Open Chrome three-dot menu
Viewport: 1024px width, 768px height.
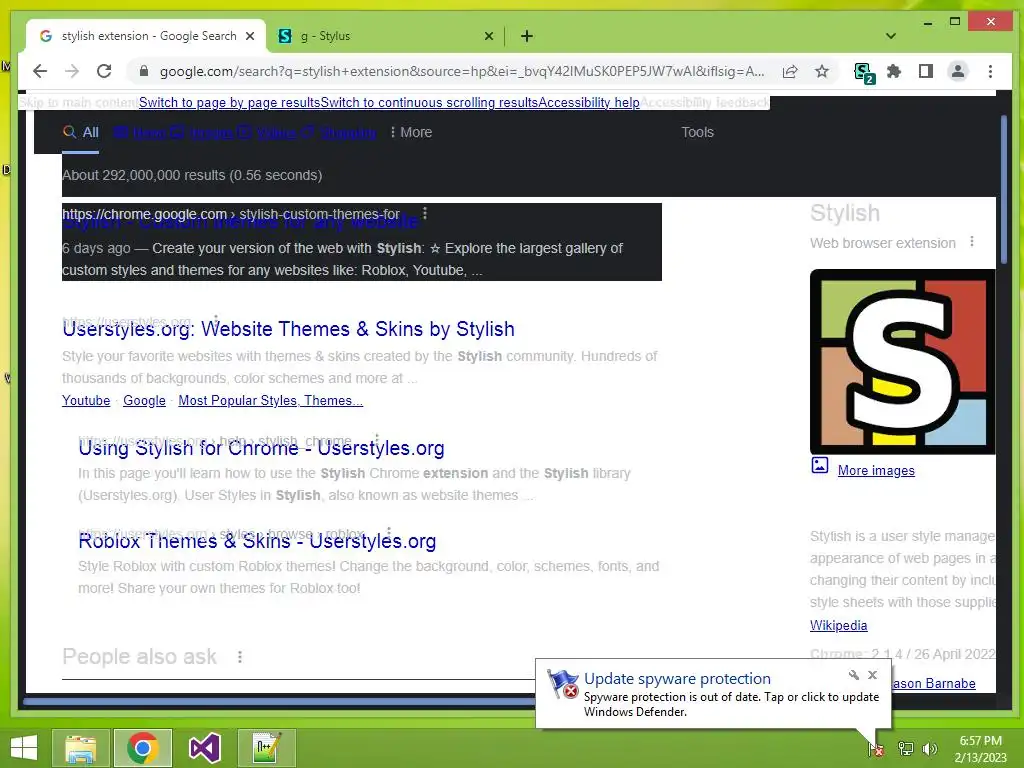coord(990,71)
